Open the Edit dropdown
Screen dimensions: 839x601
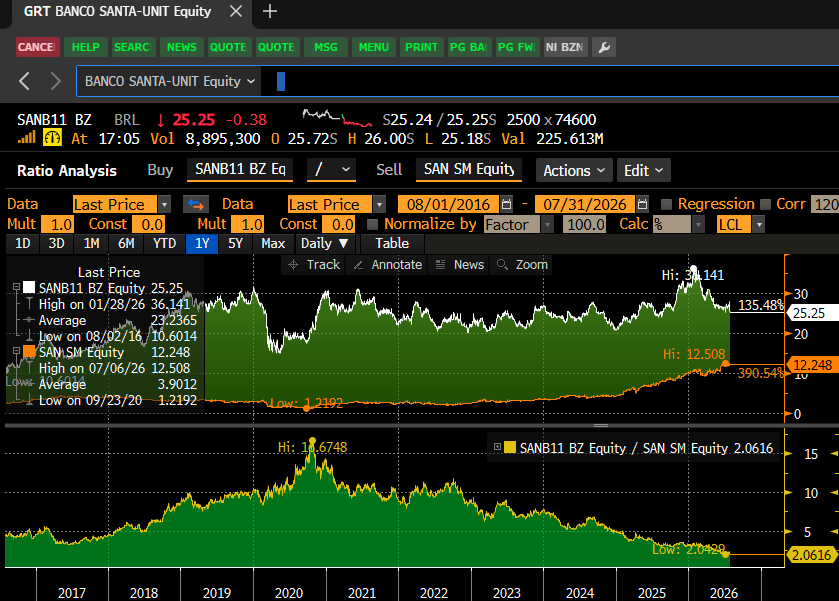point(644,171)
